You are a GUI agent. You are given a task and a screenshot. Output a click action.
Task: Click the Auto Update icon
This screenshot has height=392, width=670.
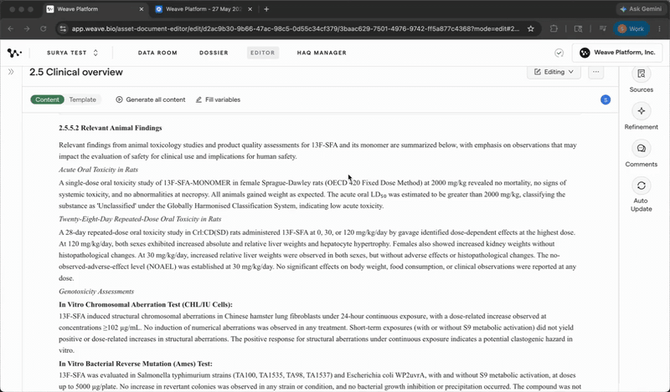pos(641,186)
